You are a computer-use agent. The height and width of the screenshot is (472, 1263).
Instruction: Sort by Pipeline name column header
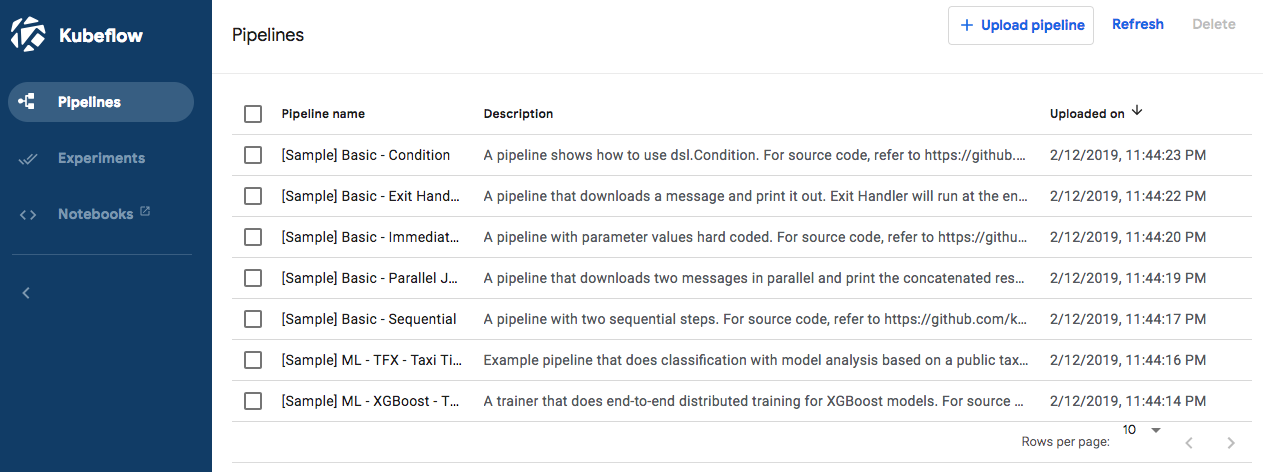[x=323, y=114]
